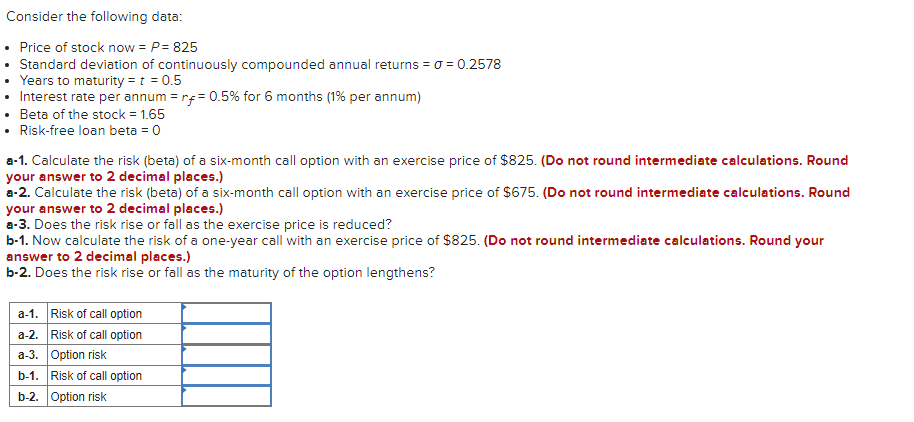Click the blue triangle marker in b-2 answer cell
The image size is (914, 422).
pos(184,389)
